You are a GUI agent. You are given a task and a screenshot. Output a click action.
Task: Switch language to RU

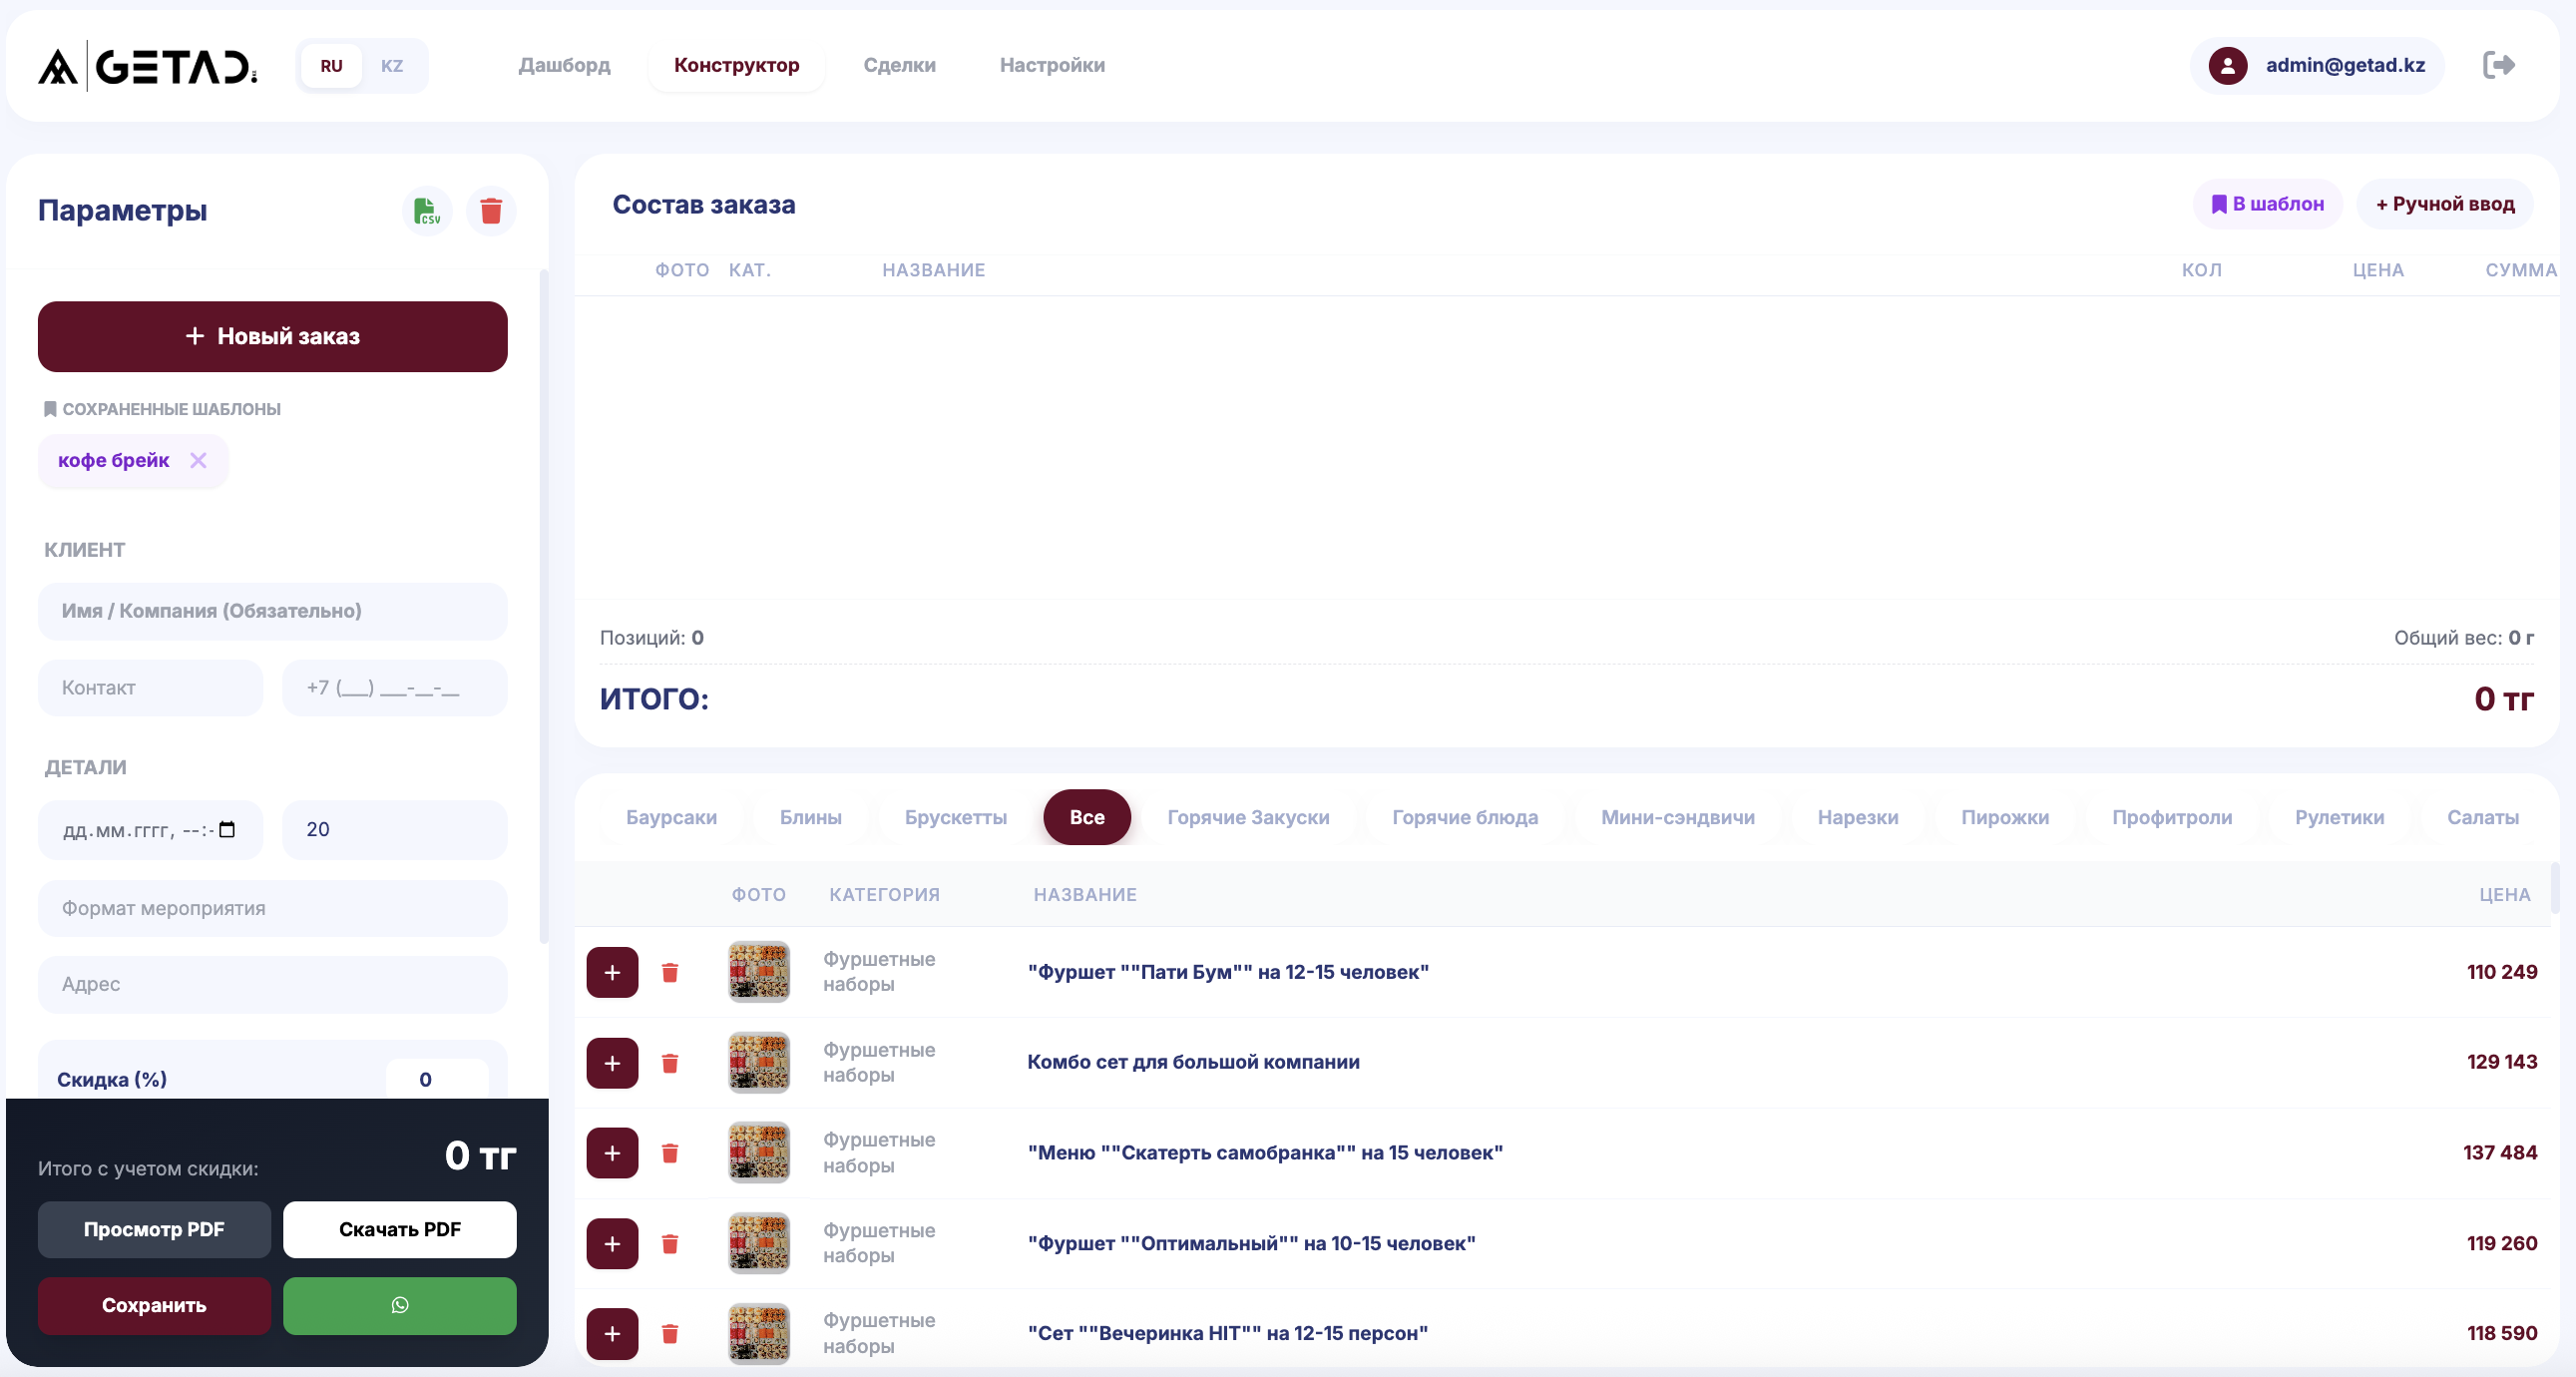(x=331, y=66)
